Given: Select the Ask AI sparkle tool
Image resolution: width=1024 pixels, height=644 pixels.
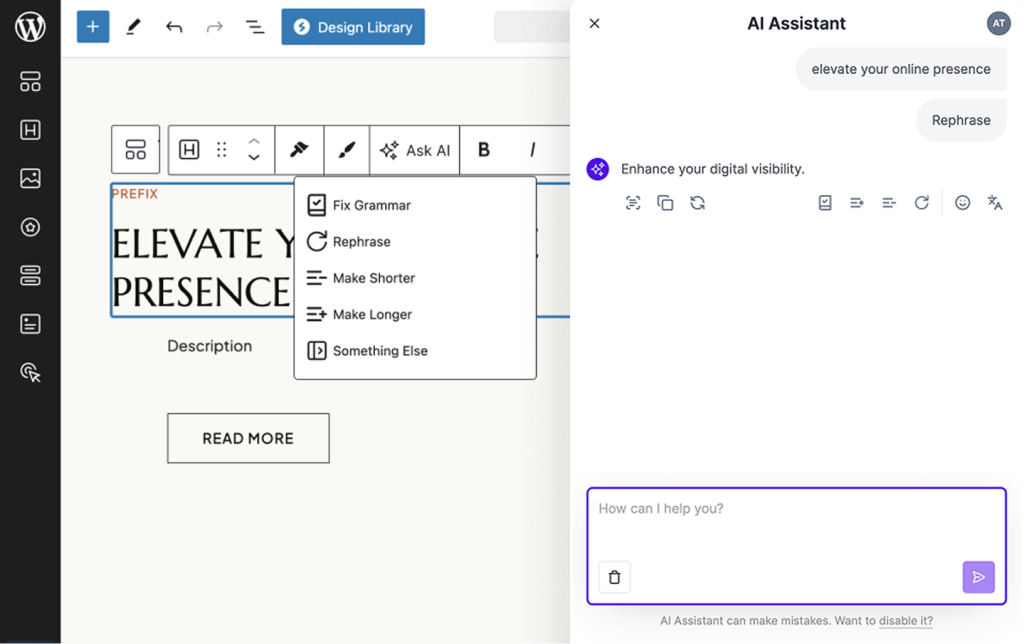Looking at the screenshot, I should coord(414,150).
